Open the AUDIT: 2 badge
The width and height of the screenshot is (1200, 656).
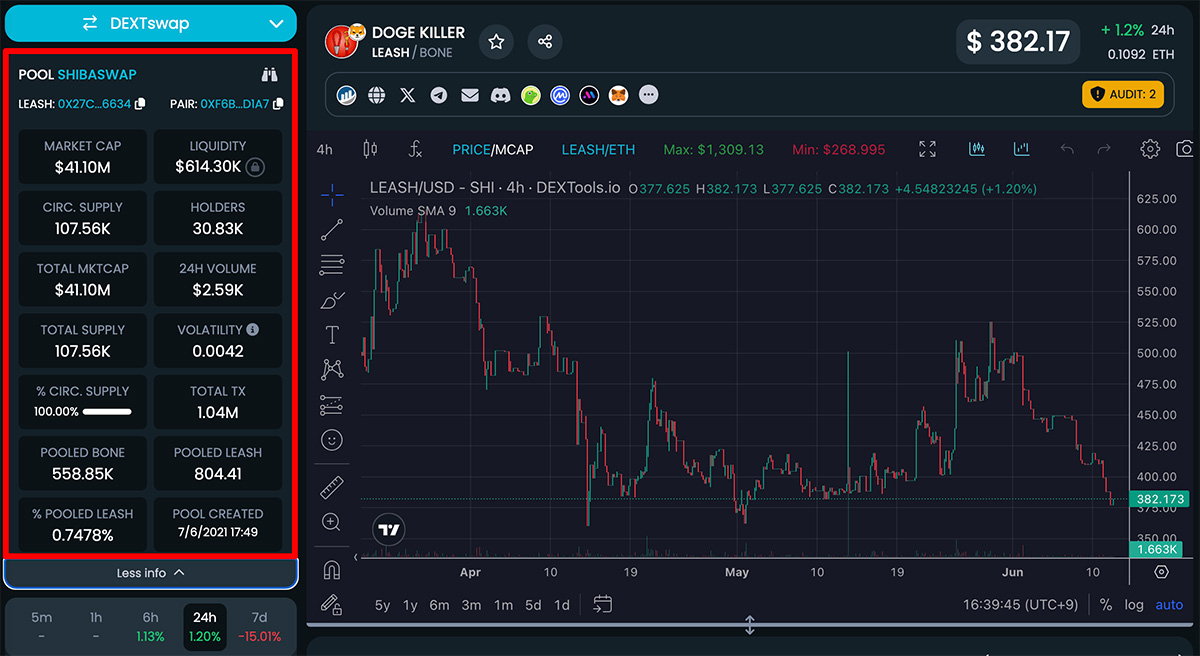[x=1123, y=95]
